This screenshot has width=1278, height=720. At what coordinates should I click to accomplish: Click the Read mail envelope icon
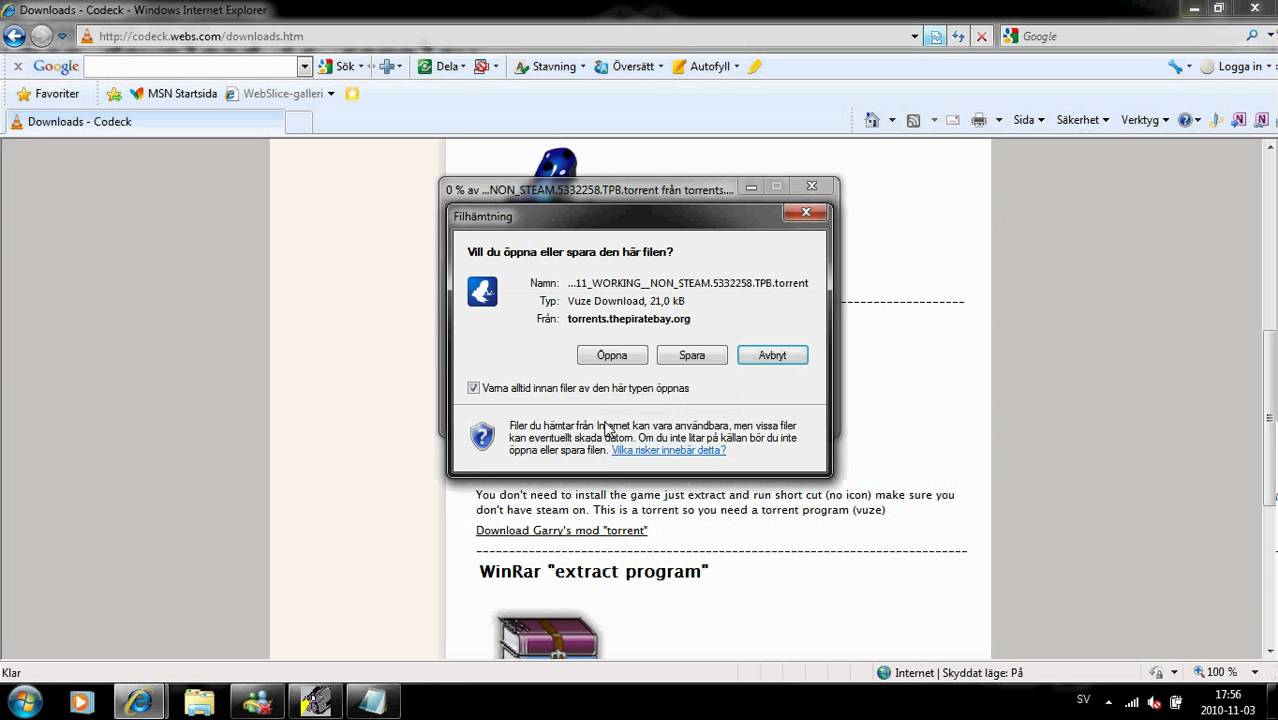click(953, 120)
